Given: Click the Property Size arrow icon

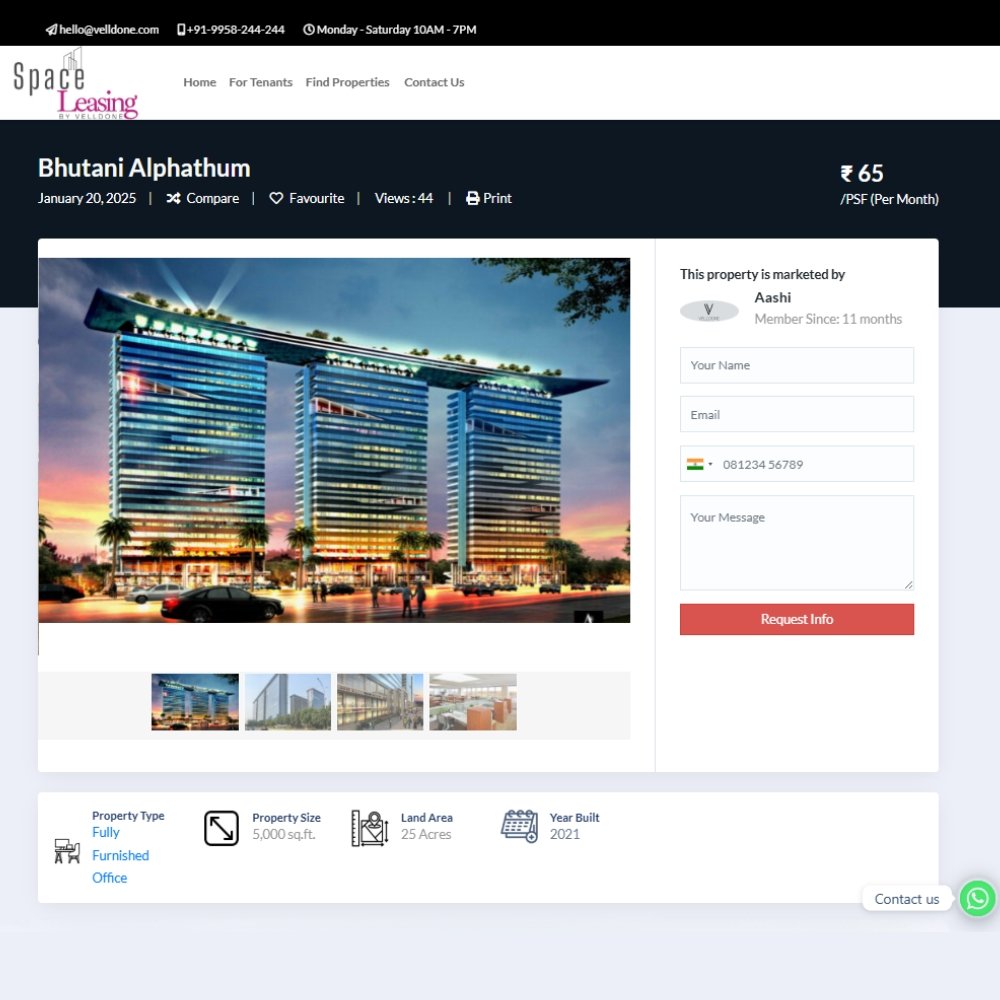Looking at the screenshot, I should point(221,828).
